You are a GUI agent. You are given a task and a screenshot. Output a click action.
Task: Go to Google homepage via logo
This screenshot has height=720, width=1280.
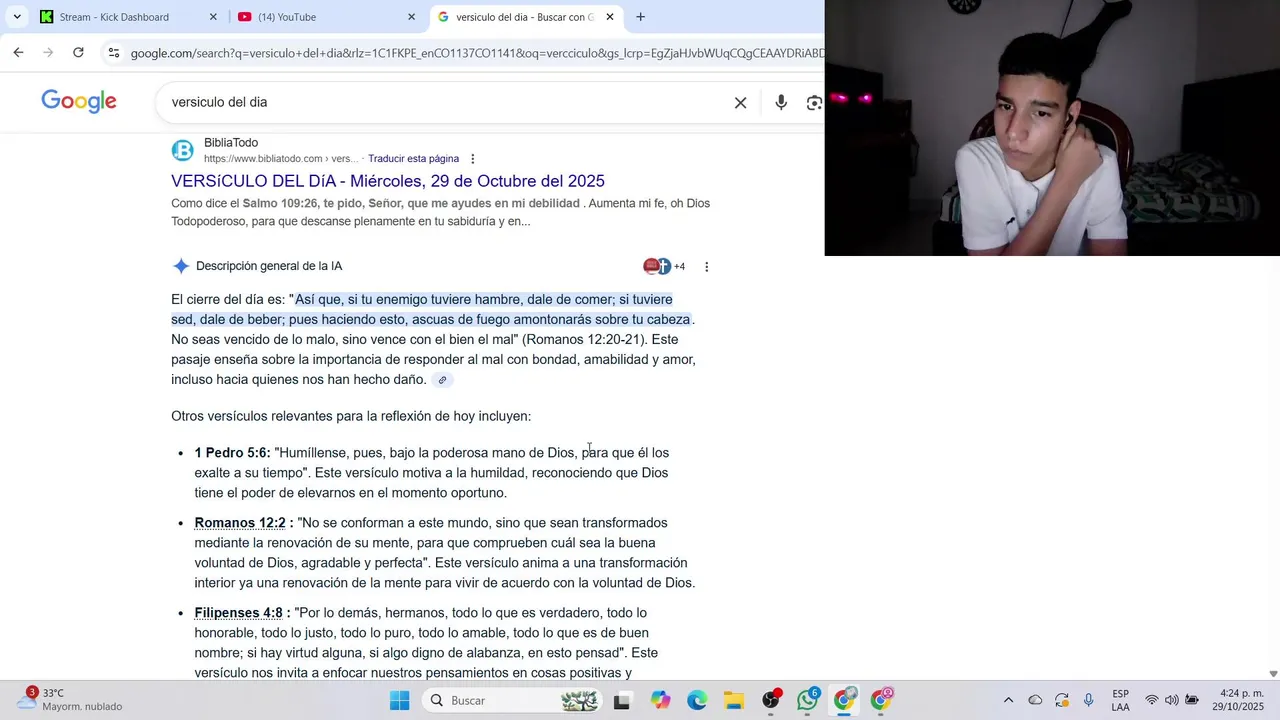79,101
